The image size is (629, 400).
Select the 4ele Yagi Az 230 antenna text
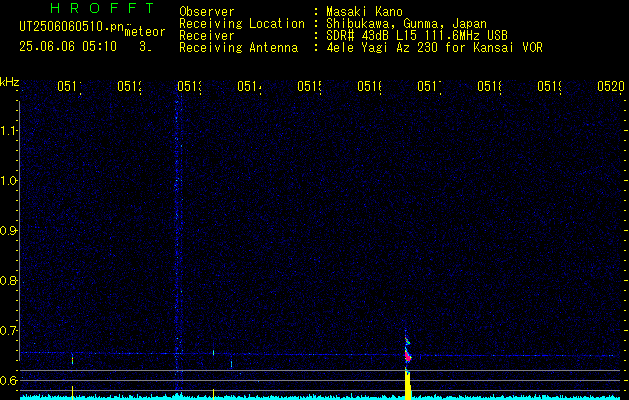coord(434,48)
